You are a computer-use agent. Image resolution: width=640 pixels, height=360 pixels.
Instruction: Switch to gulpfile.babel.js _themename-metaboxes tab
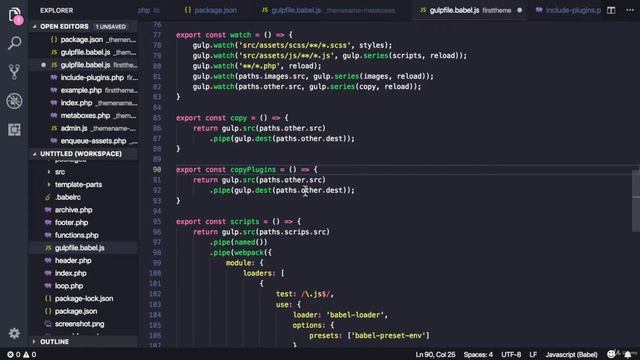329,10
